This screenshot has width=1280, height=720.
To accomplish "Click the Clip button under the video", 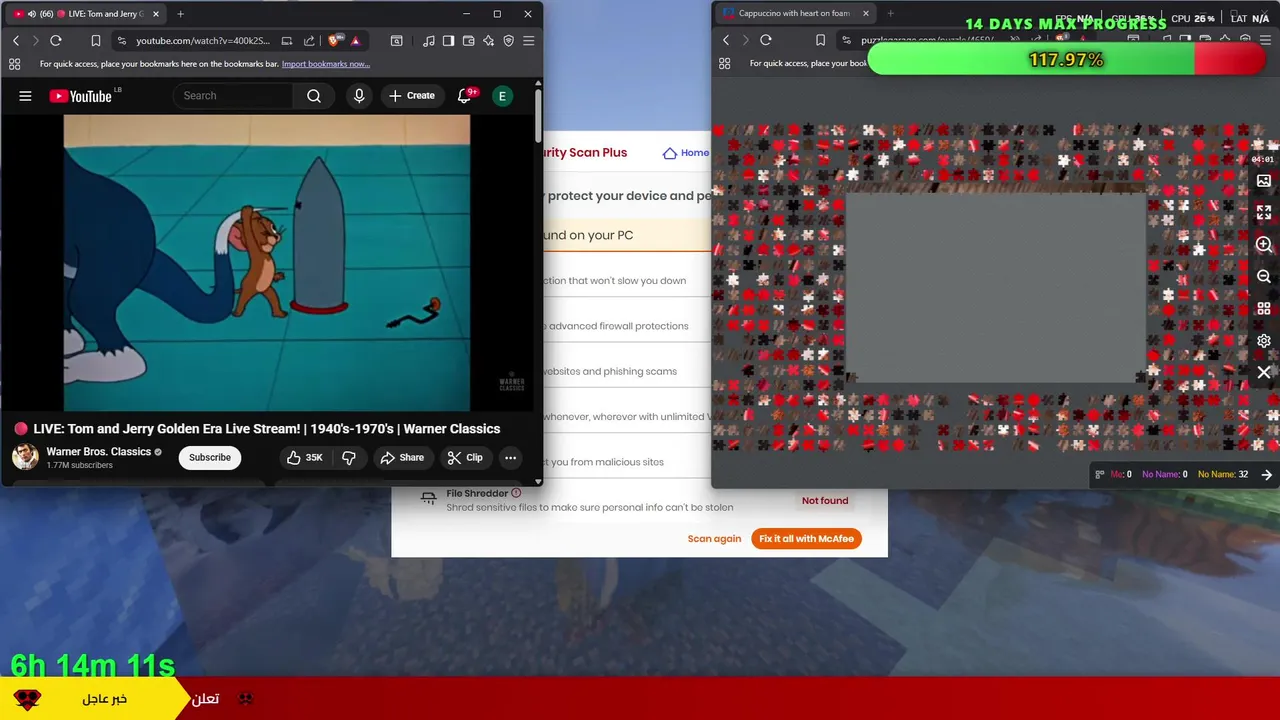I will pyautogui.click(x=464, y=458).
